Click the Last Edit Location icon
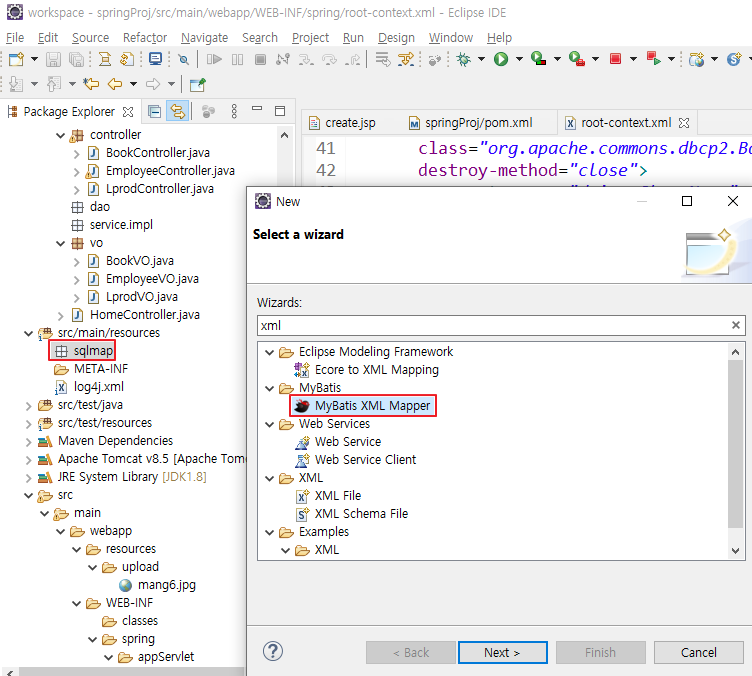 point(91,84)
